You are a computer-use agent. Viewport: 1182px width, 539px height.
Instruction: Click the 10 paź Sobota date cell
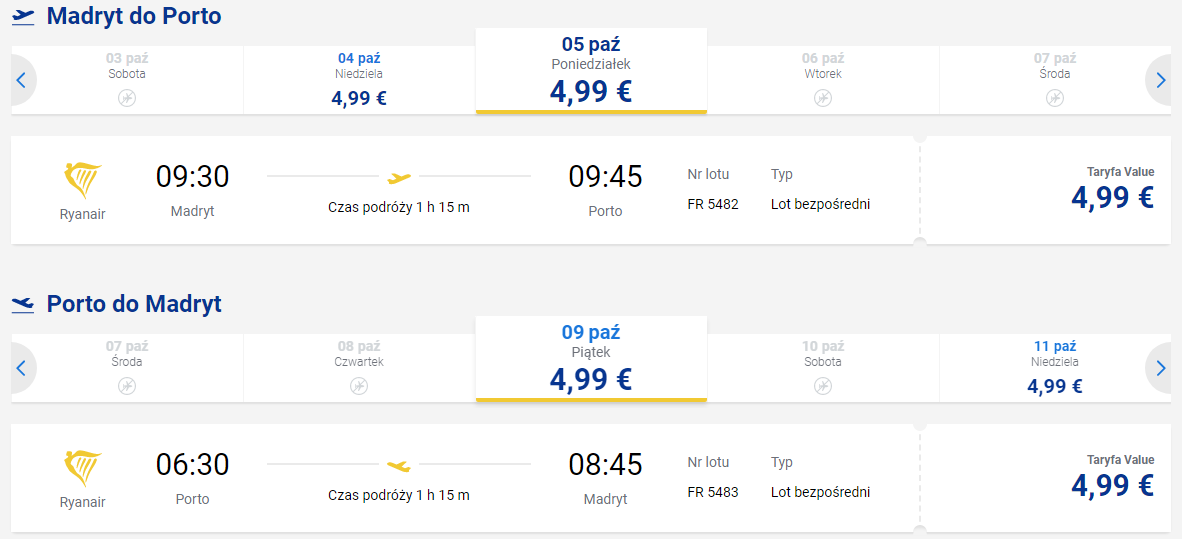[x=822, y=368]
